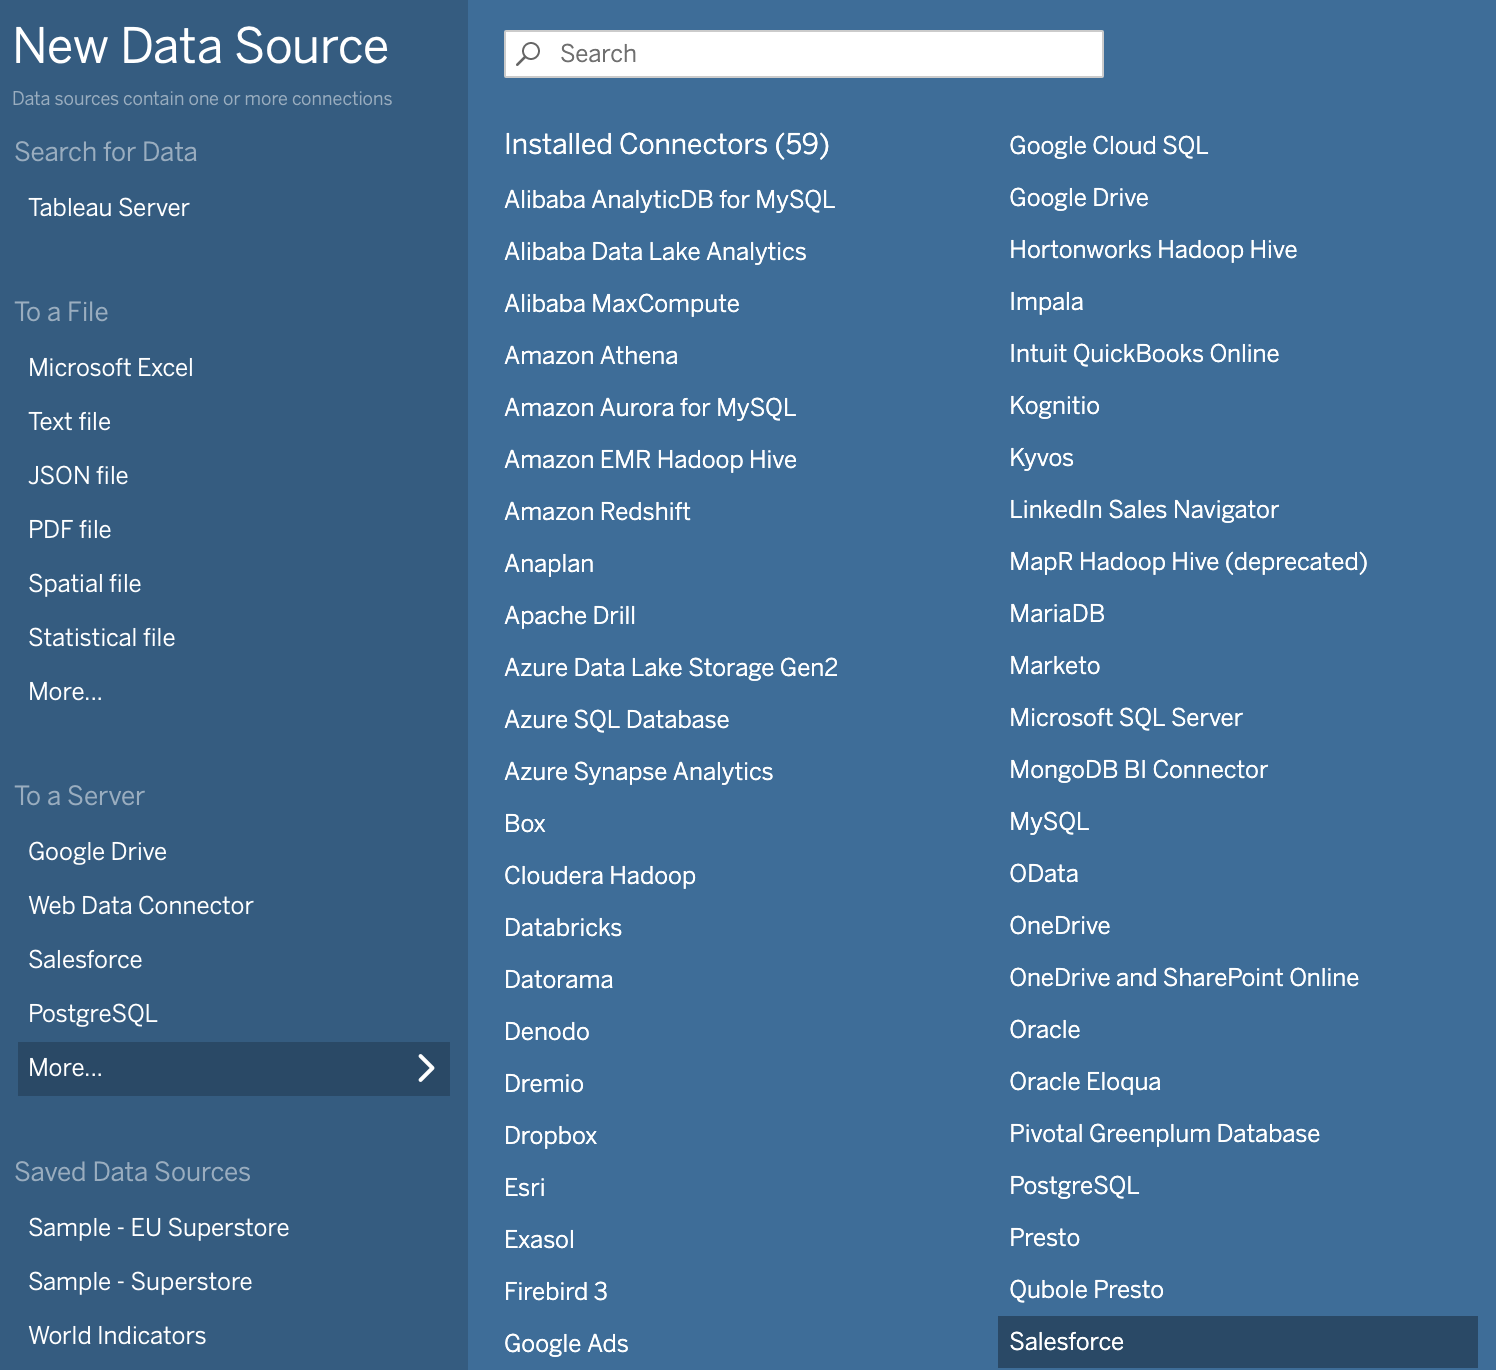The image size is (1496, 1370).
Task: Connect to Kyvos
Action: (1041, 458)
